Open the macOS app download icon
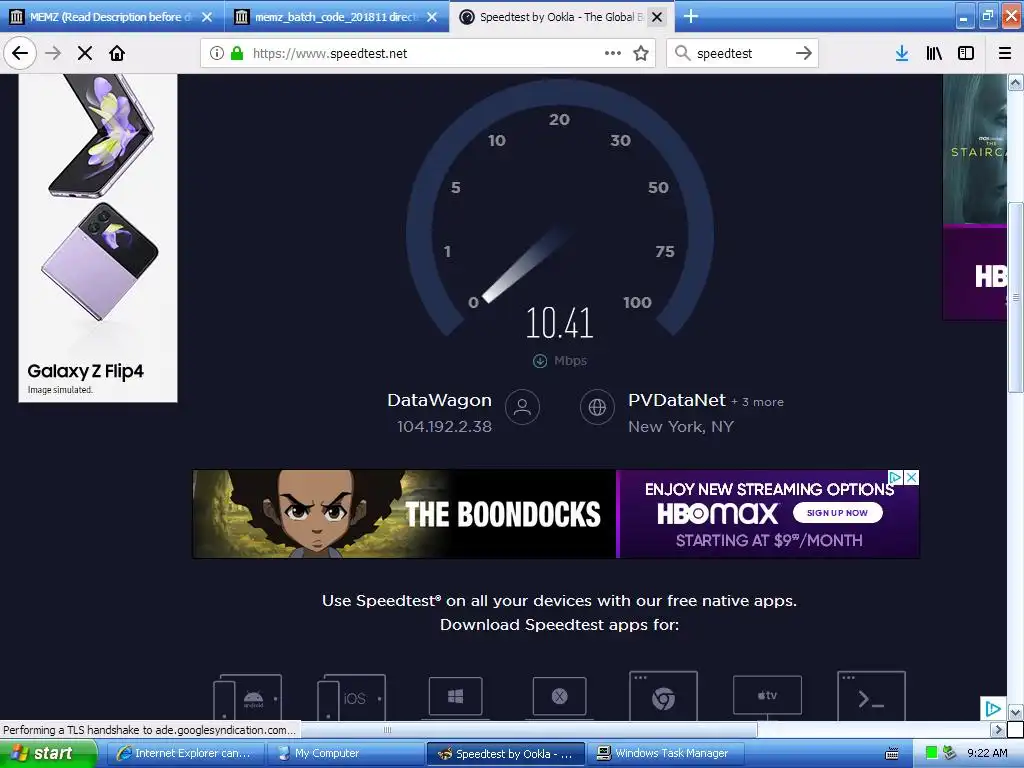This screenshot has width=1024, height=768. (560, 697)
